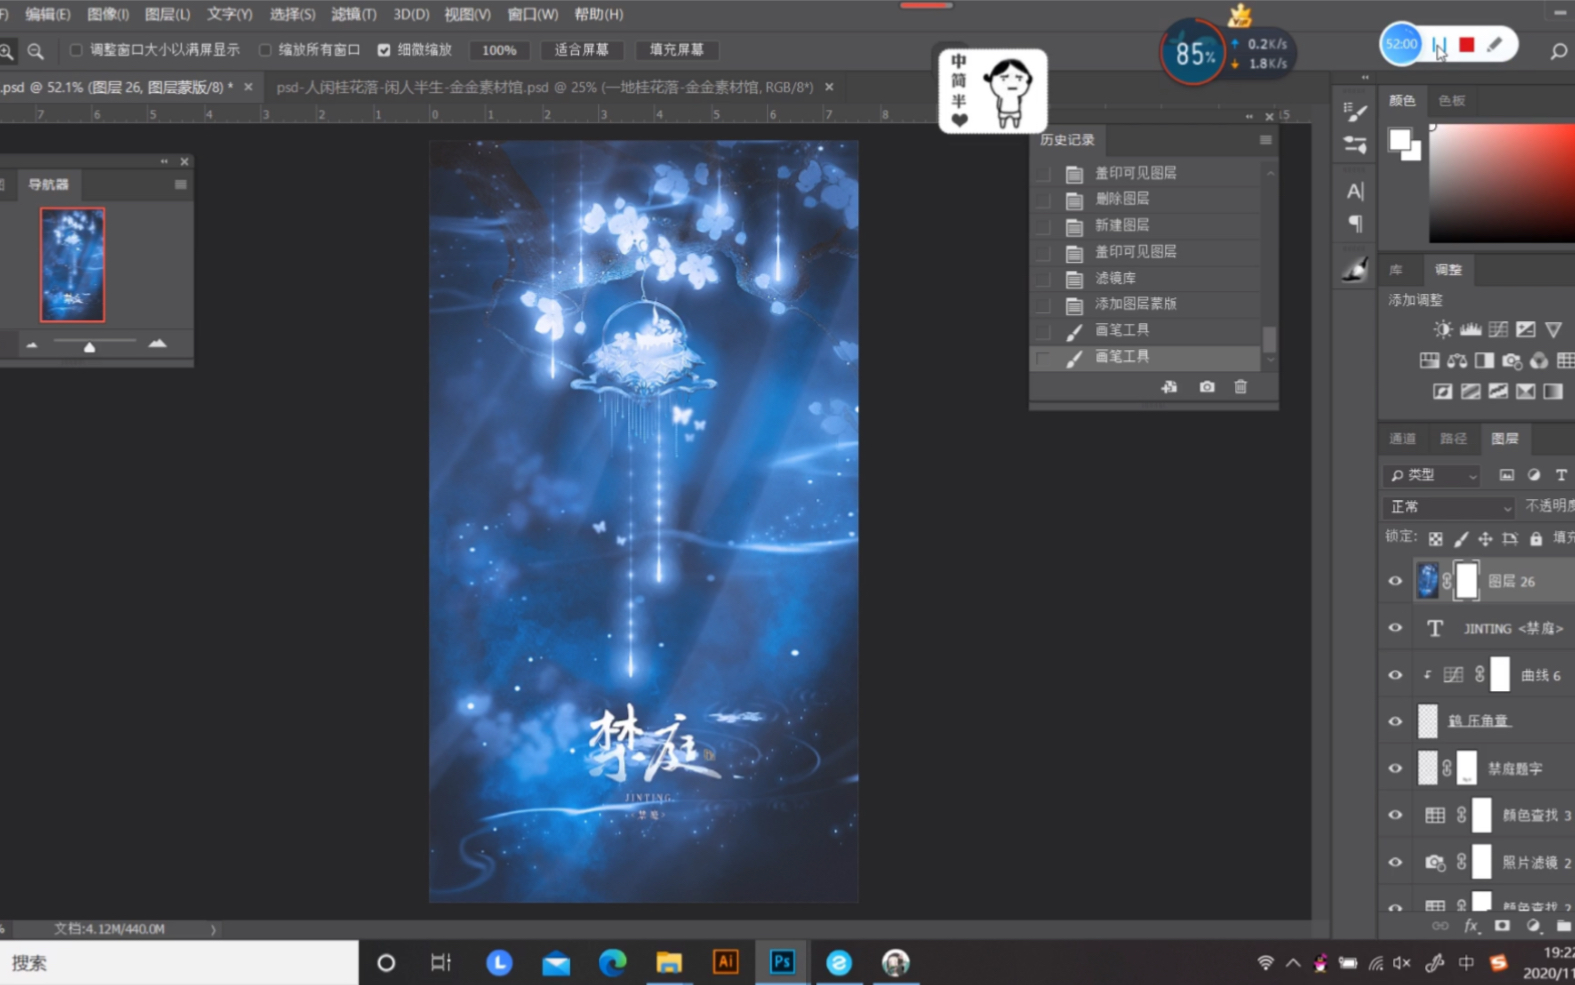Switch to the 库 tab
Viewport: 1575px width, 985px height.
coord(1396,270)
